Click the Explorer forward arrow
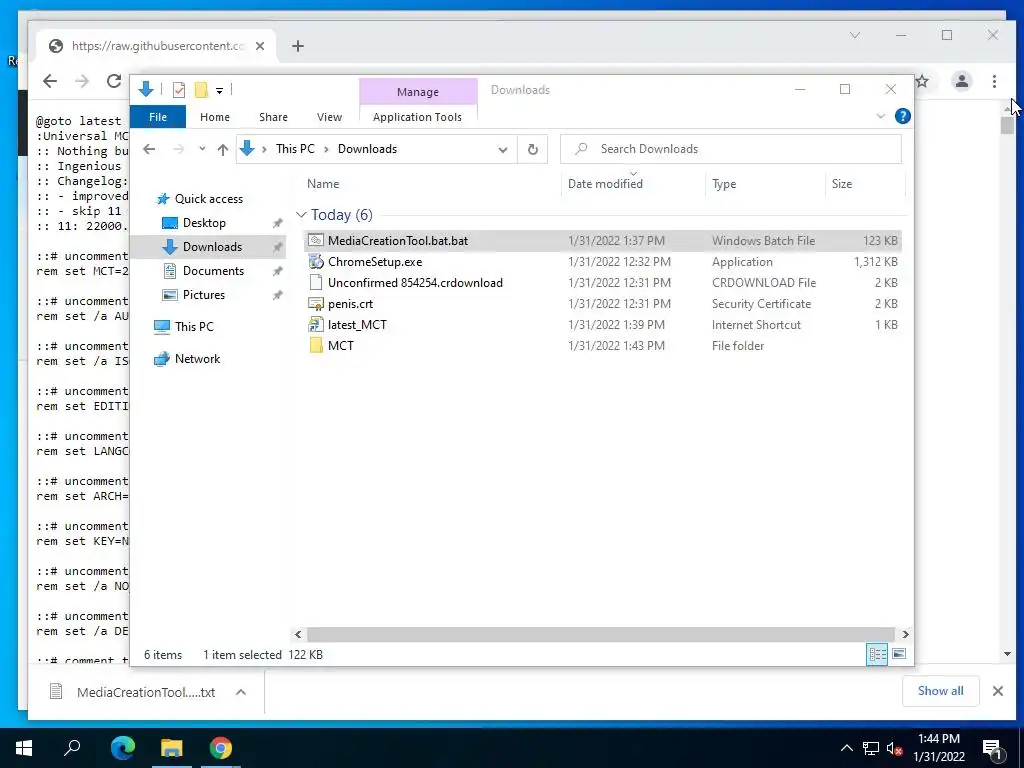 point(178,149)
